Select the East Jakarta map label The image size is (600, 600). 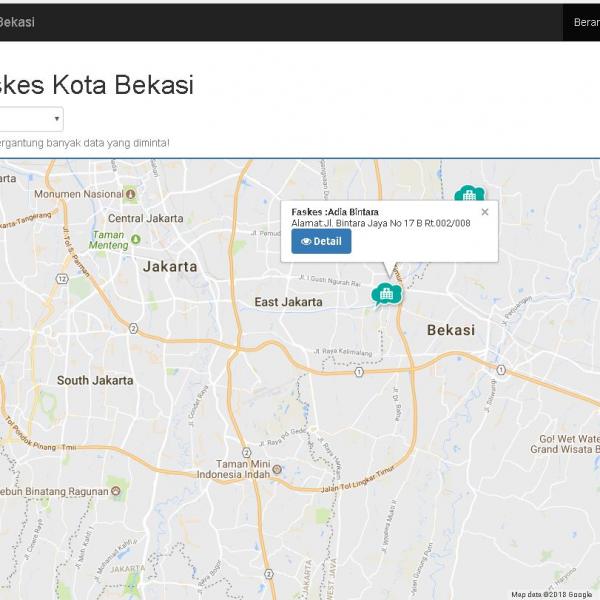pos(288,302)
